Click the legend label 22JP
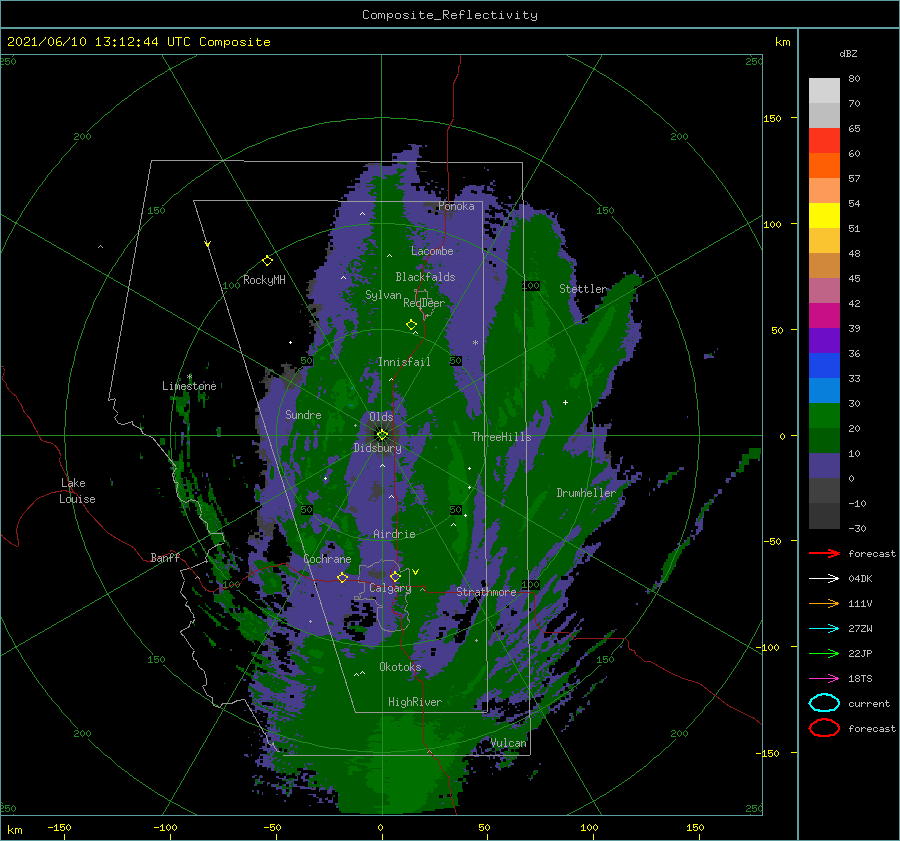The height and width of the screenshot is (841, 900). pyautogui.click(x=860, y=653)
